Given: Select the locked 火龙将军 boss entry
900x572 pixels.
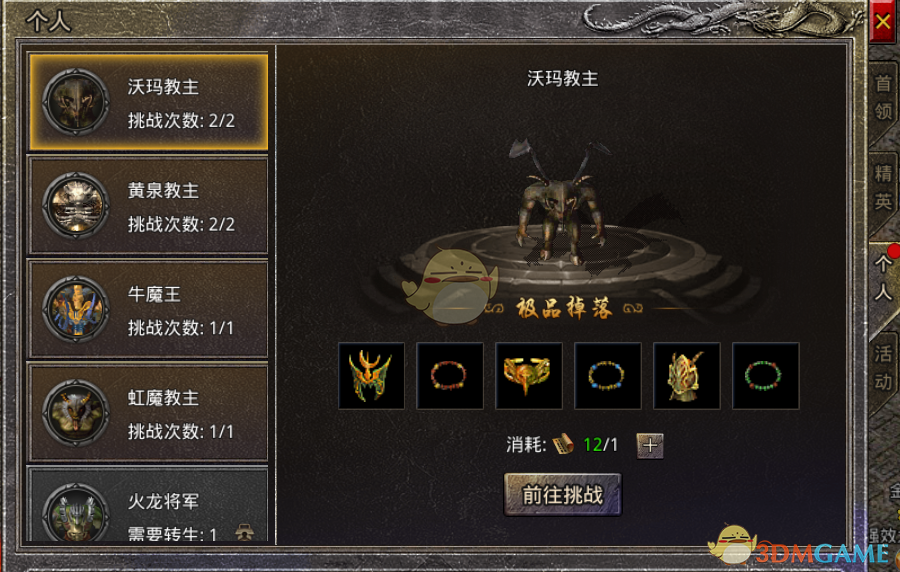Looking at the screenshot, I should pyautogui.click(x=148, y=506).
